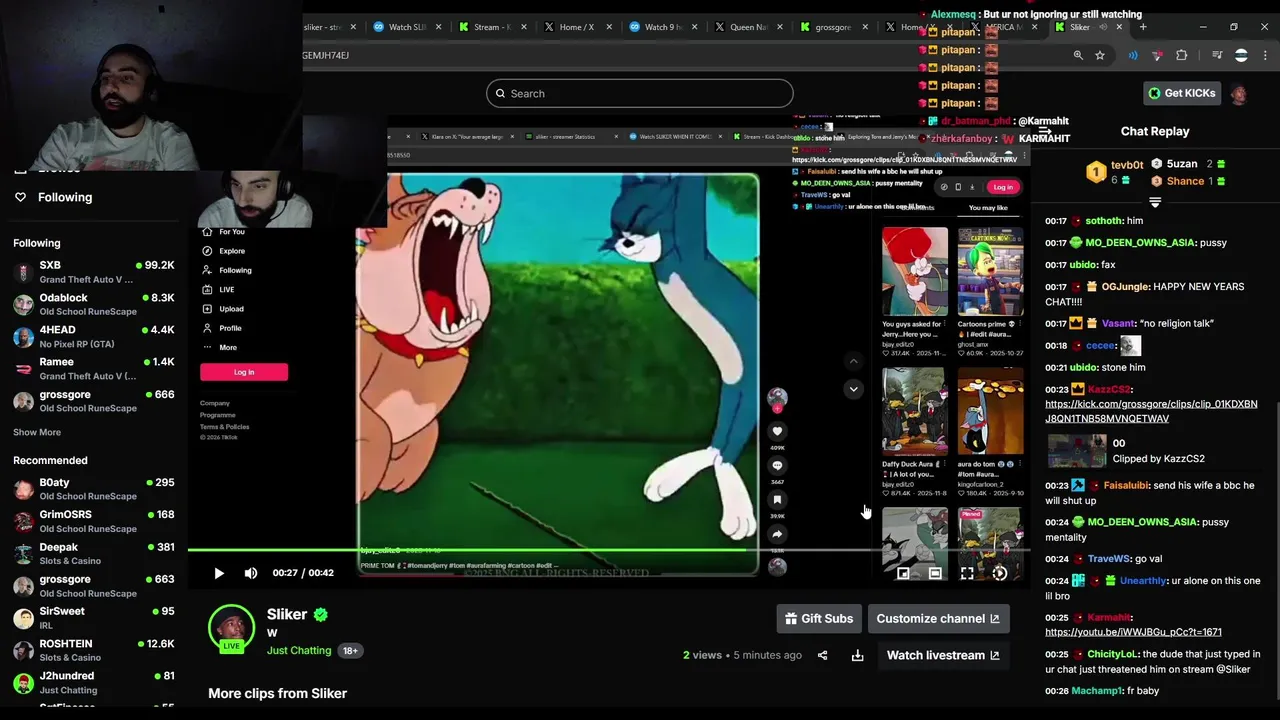The width and height of the screenshot is (1280, 720).
Task: Click TikTok like heart icon in video
Action: (x=777, y=431)
